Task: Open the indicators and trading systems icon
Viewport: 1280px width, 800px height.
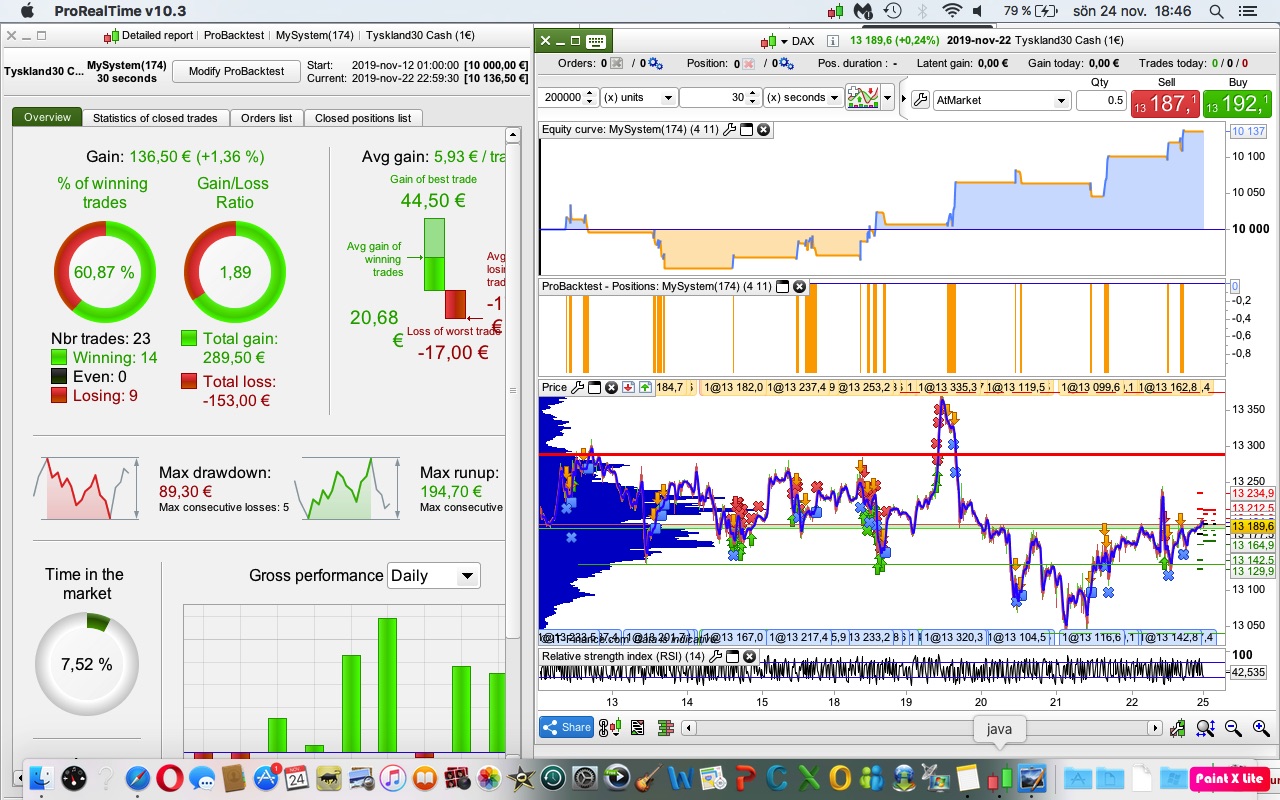Action: click(x=861, y=98)
